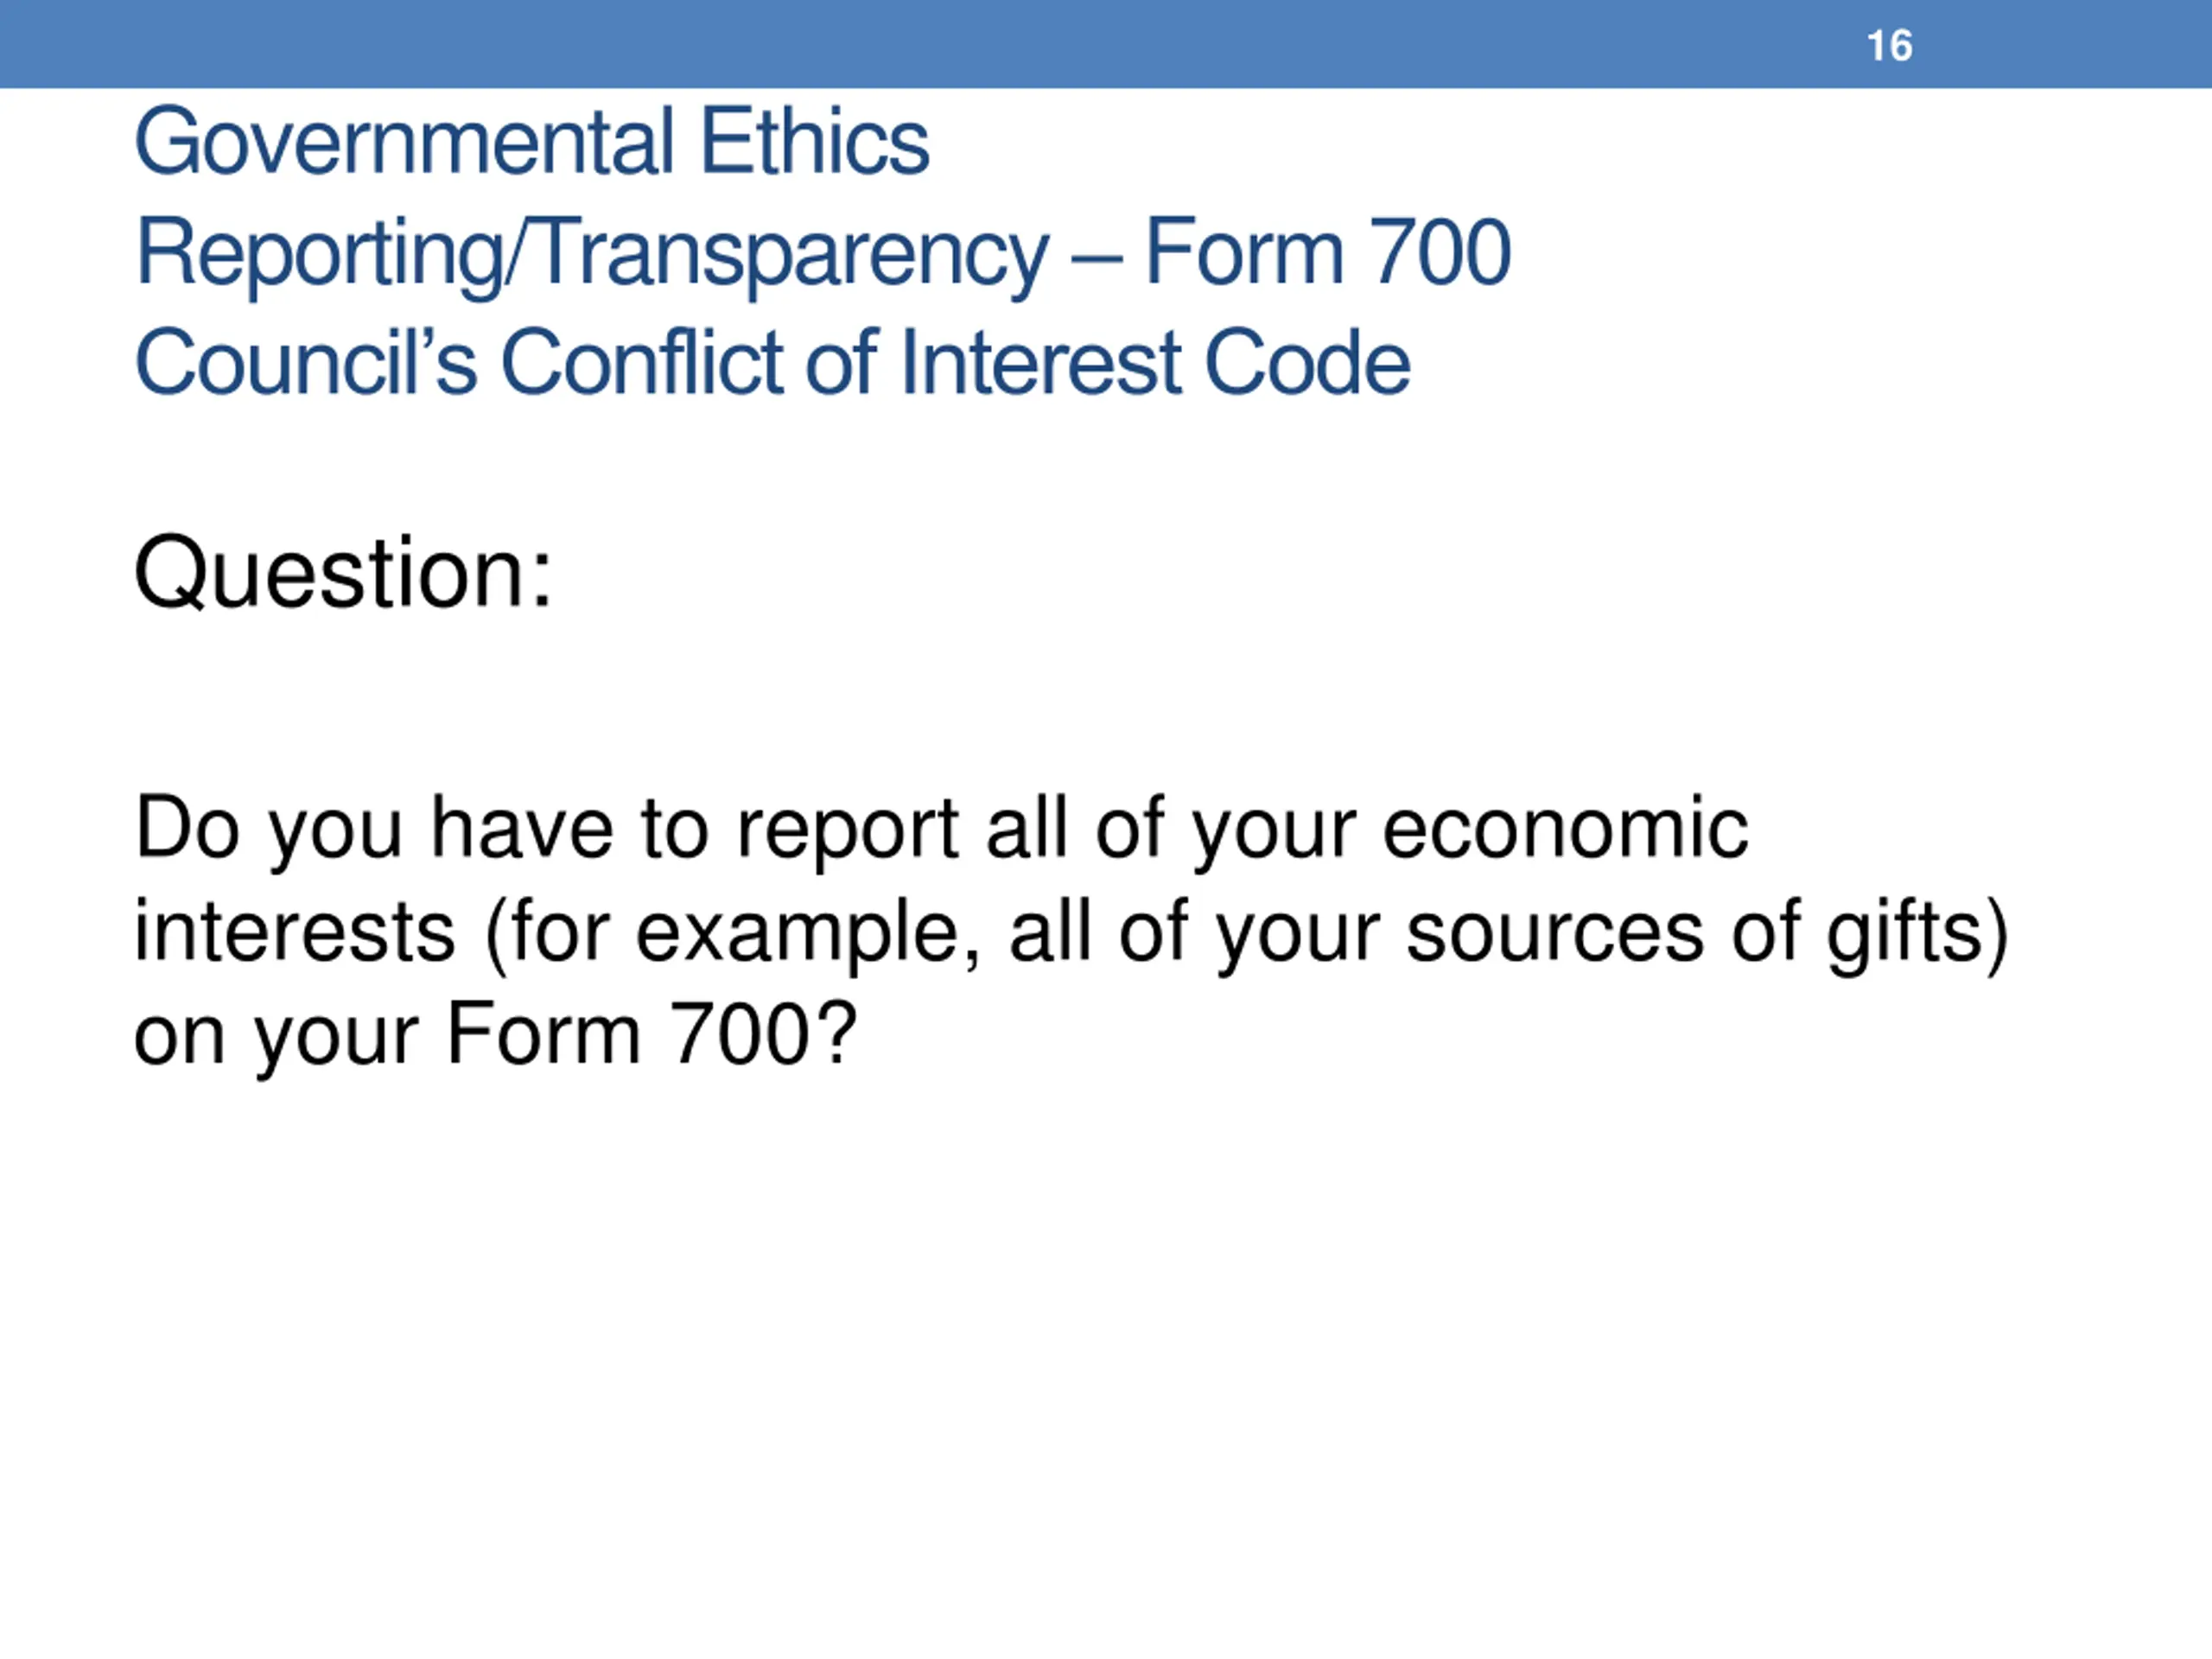Click "(for example," in the question text
This screenshot has width=2212, height=1659.
pyautogui.click(x=733, y=934)
